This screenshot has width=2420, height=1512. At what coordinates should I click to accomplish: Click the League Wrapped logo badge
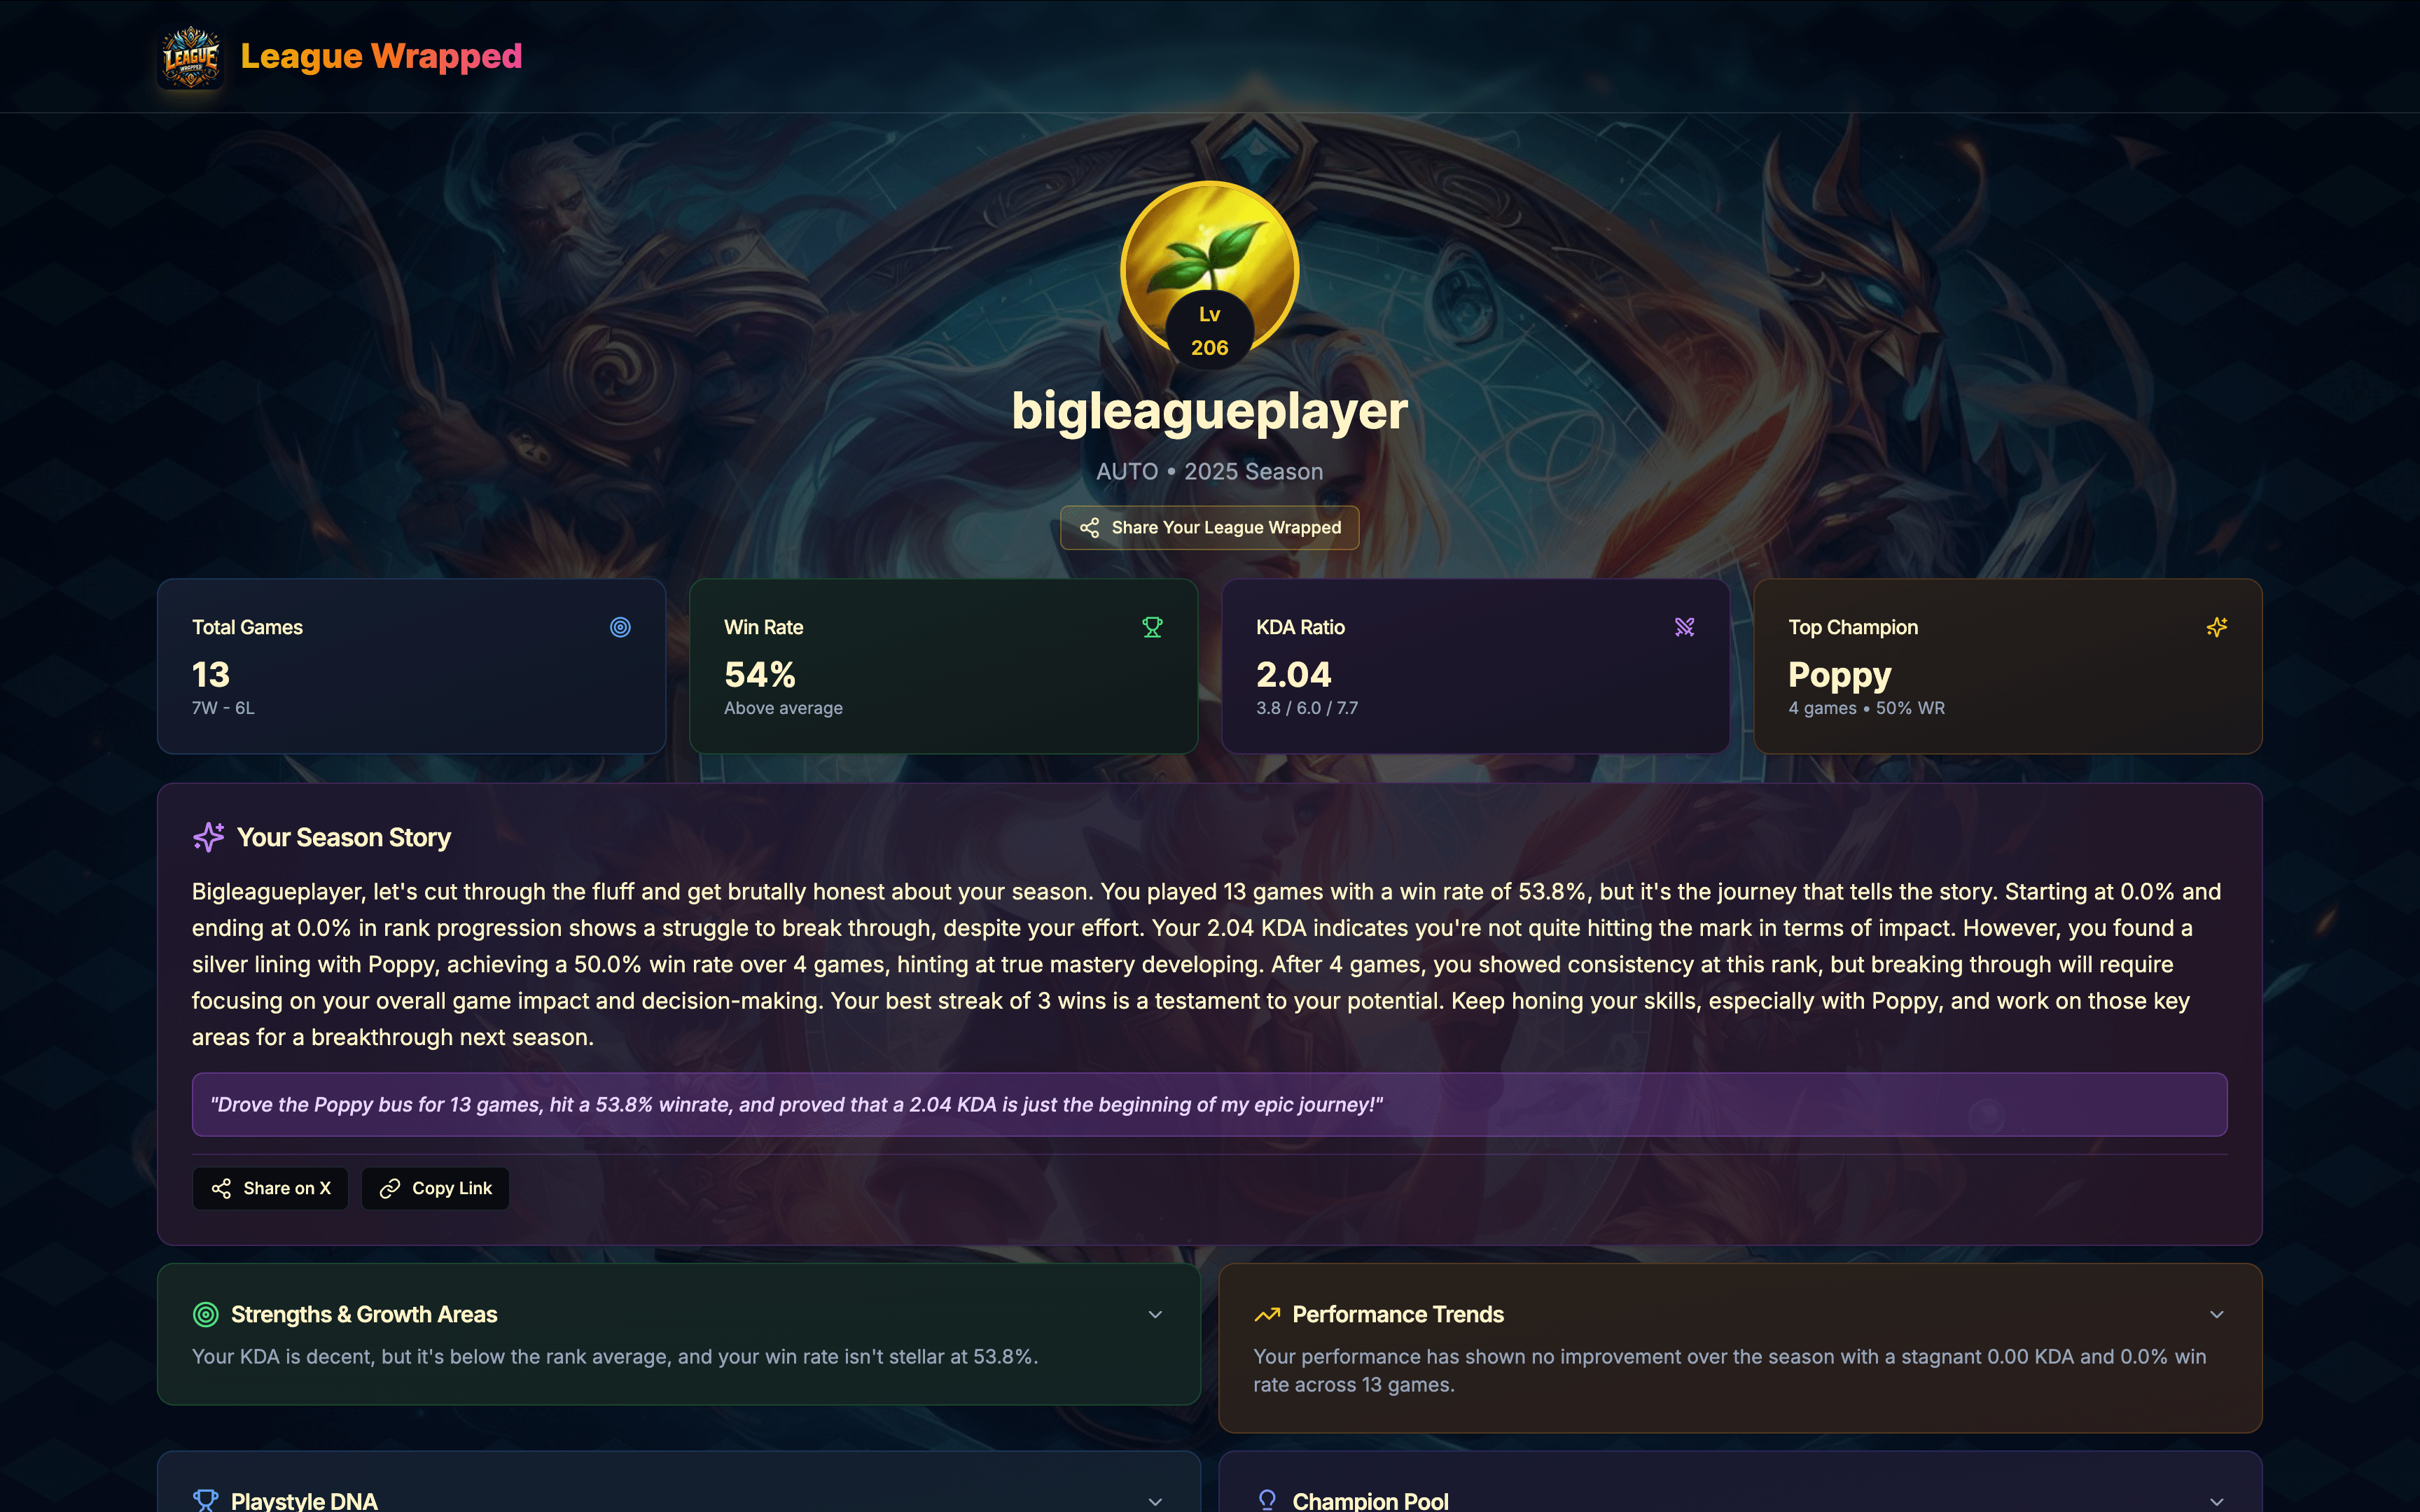click(x=190, y=57)
